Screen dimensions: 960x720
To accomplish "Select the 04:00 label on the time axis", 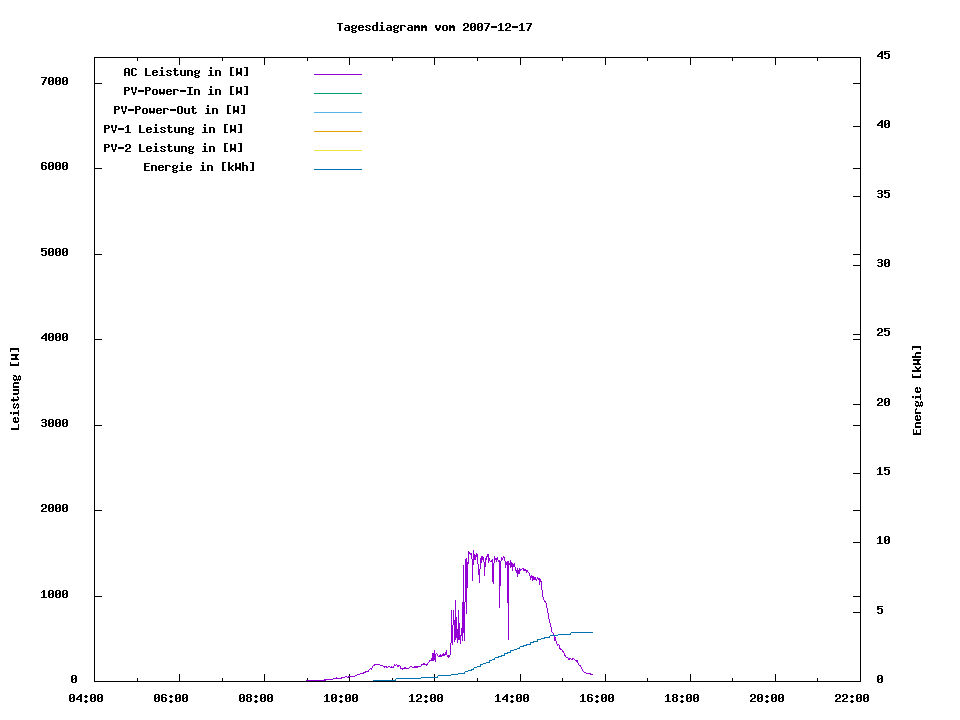I will pyautogui.click(x=86, y=699).
